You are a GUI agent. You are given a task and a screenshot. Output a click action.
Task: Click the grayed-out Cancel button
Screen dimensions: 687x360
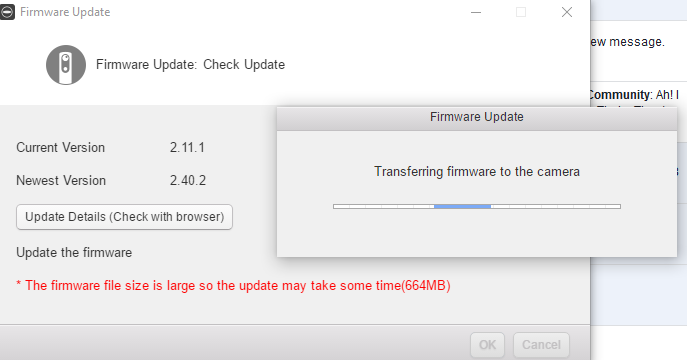pyautogui.click(x=541, y=345)
